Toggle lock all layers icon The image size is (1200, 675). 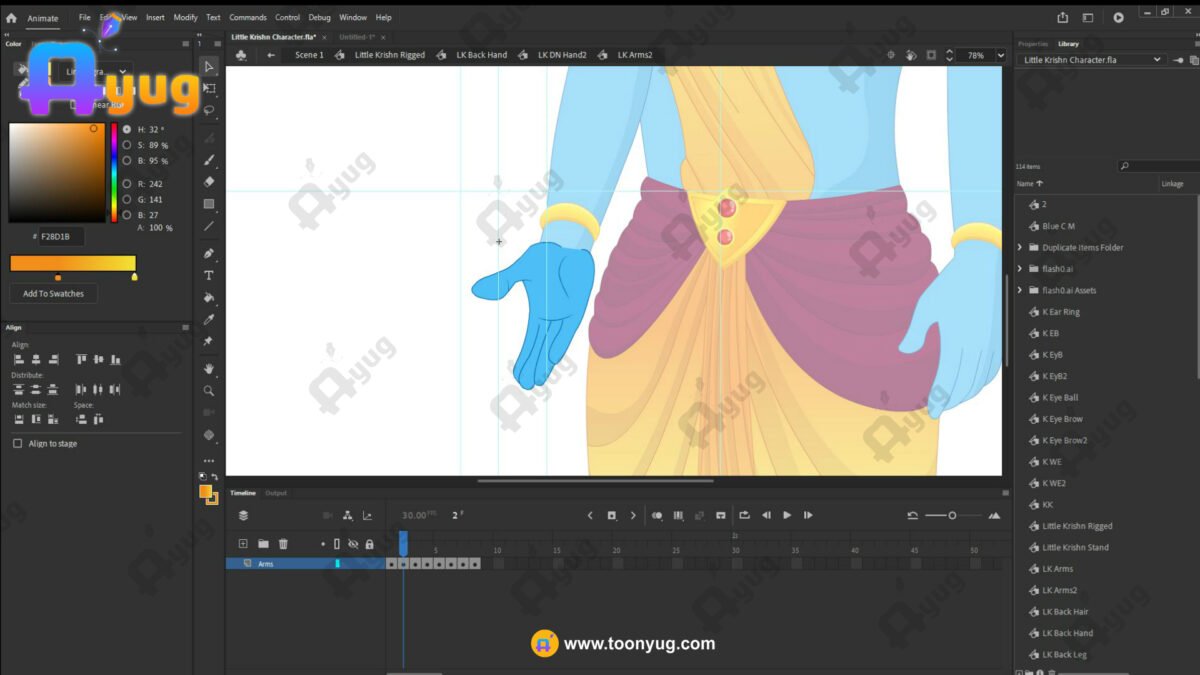coord(369,544)
